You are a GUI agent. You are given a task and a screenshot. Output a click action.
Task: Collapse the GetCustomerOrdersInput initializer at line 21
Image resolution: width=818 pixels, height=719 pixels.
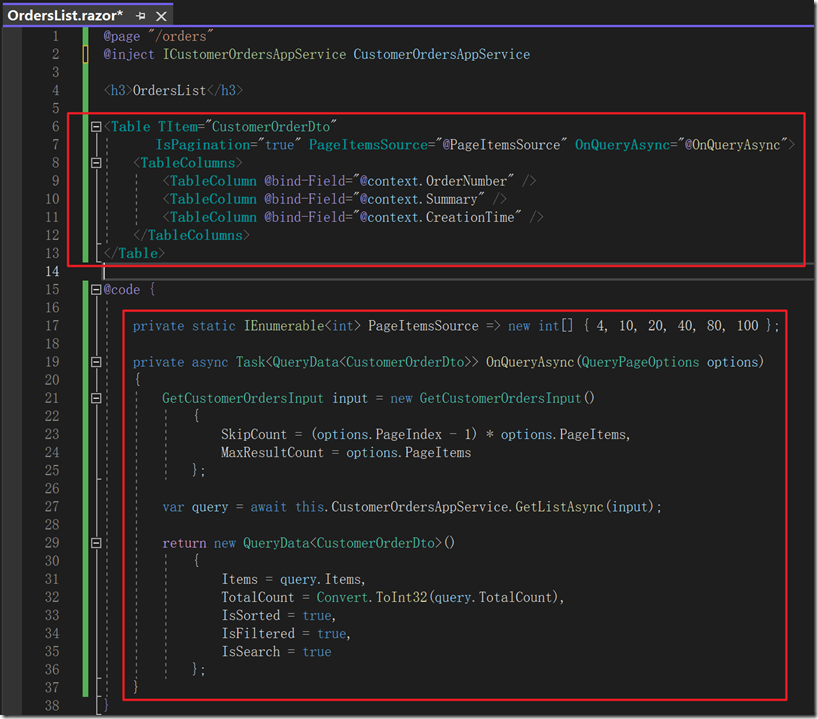coord(96,398)
